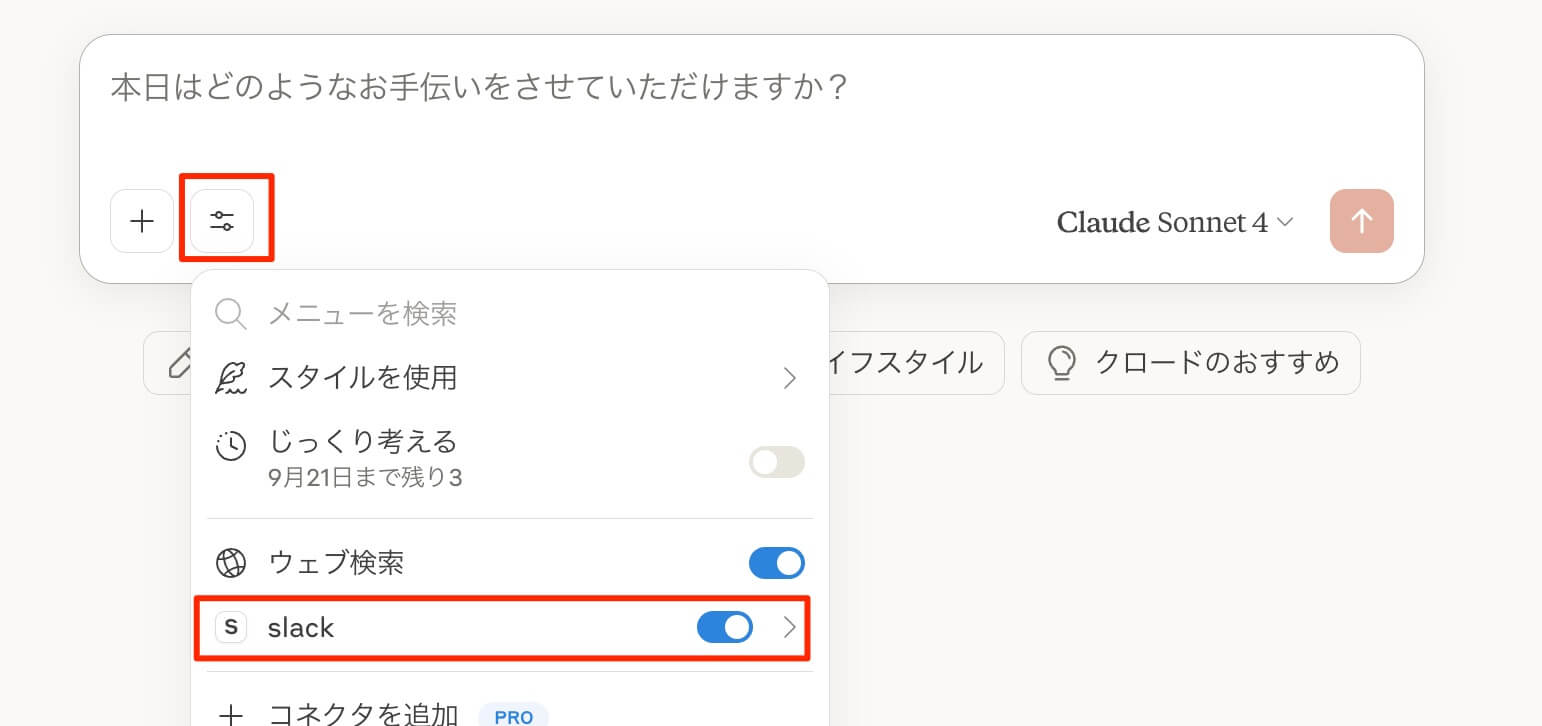Click the slack S logo icon
The image size is (1542, 726).
[x=231, y=627]
